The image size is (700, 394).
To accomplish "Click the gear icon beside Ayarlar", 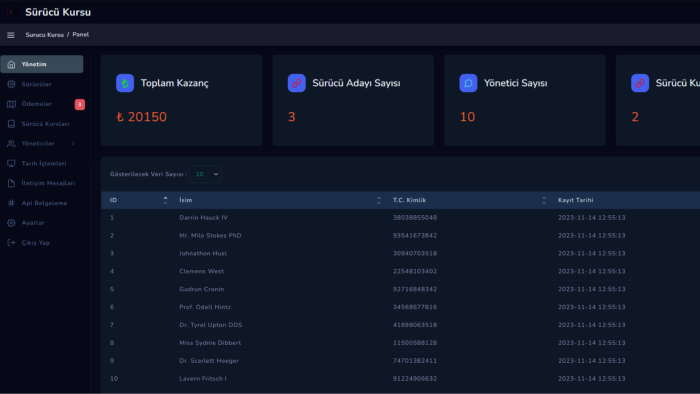I will coord(11,223).
